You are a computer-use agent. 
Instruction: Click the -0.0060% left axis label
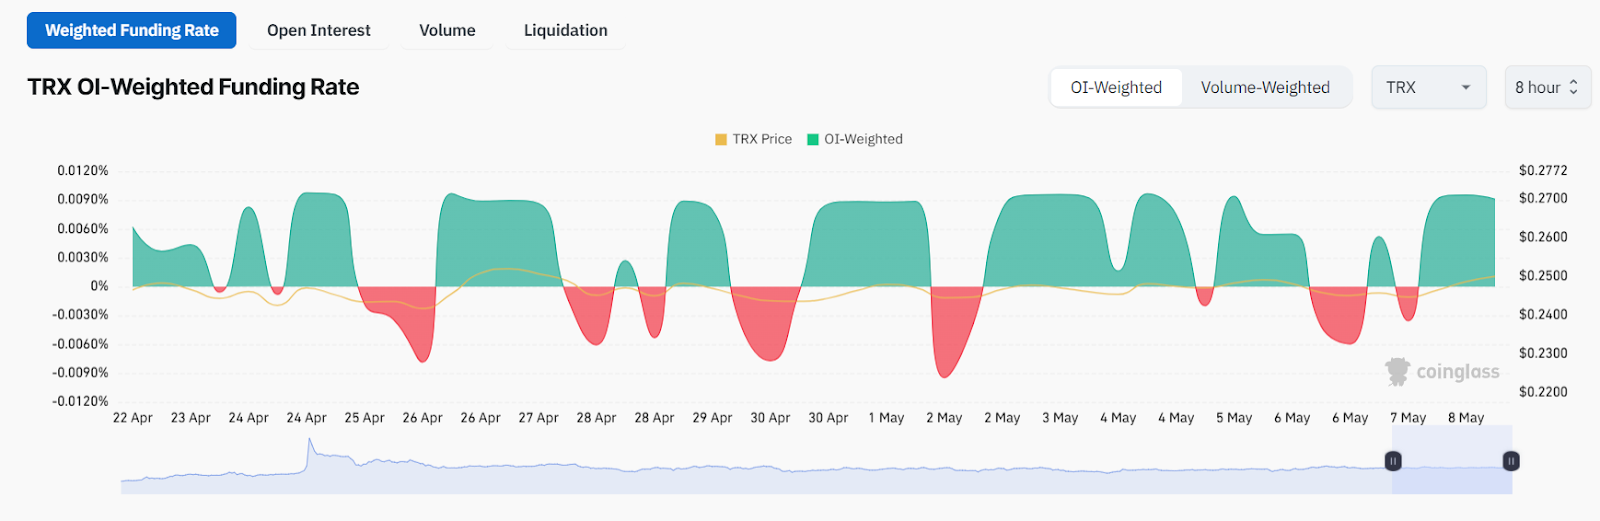[80, 344]
